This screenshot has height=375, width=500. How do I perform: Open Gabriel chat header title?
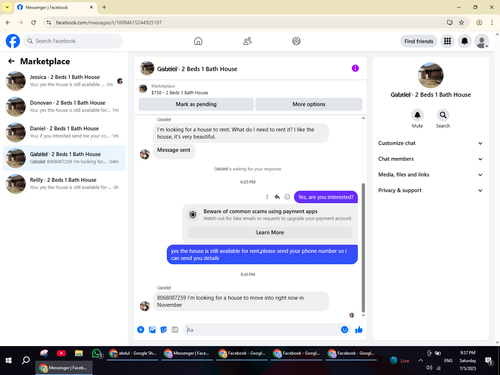197,69
